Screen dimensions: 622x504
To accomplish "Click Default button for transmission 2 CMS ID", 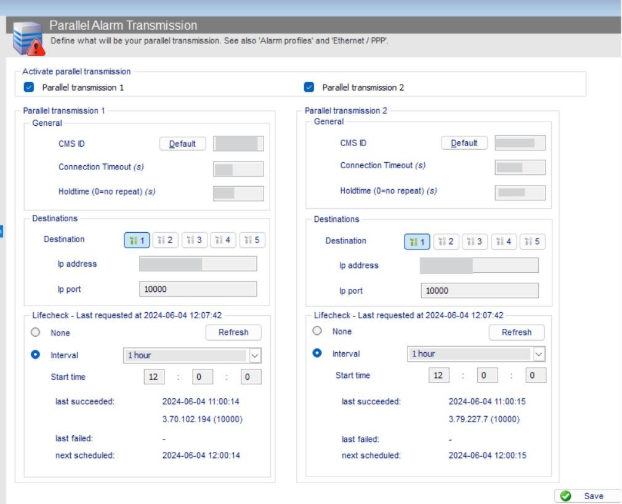I will (464, 143).
